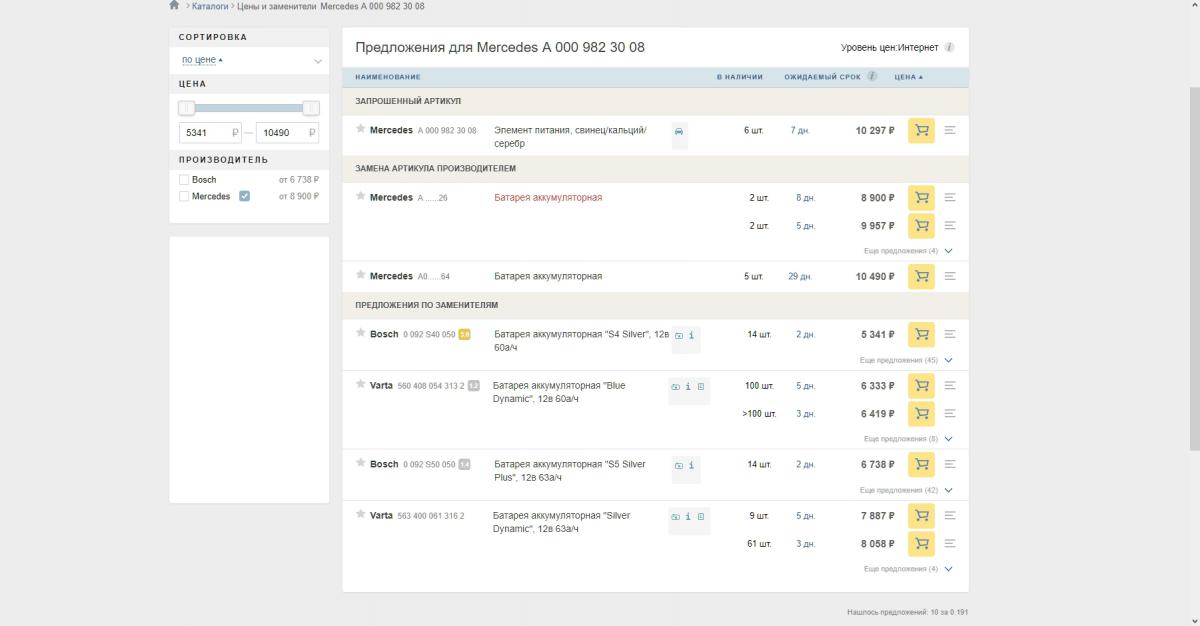Open details menu for 10 297 ₽ offer
The height and width of the screenshot is (626, 1200).
pos(950,131)
